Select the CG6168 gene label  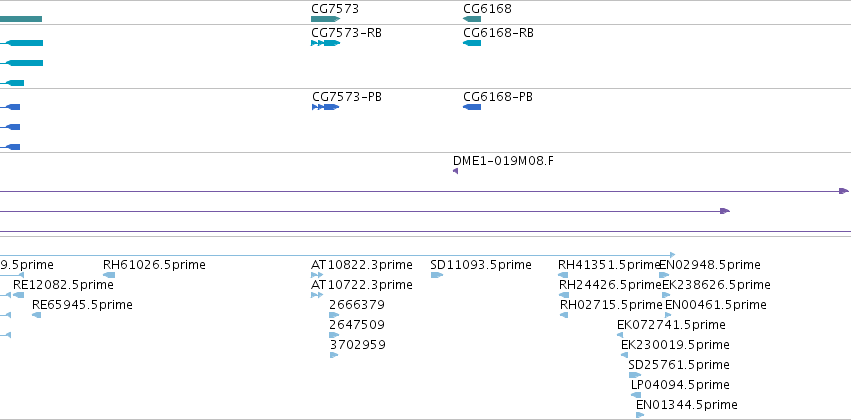tap(487, 9)
